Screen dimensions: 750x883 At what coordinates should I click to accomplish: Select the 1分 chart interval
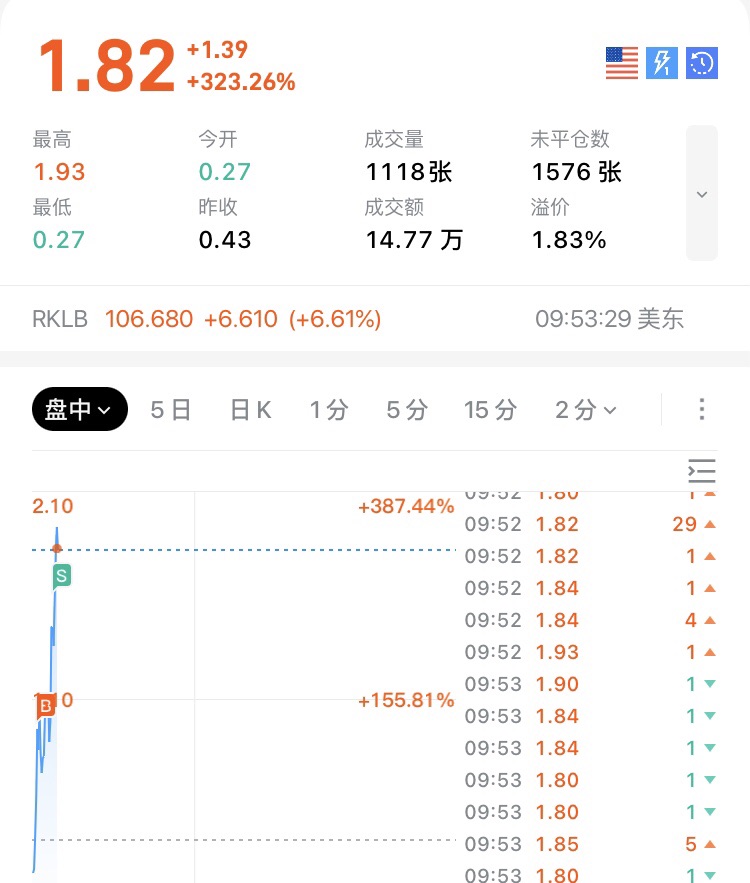coord(329,410)
